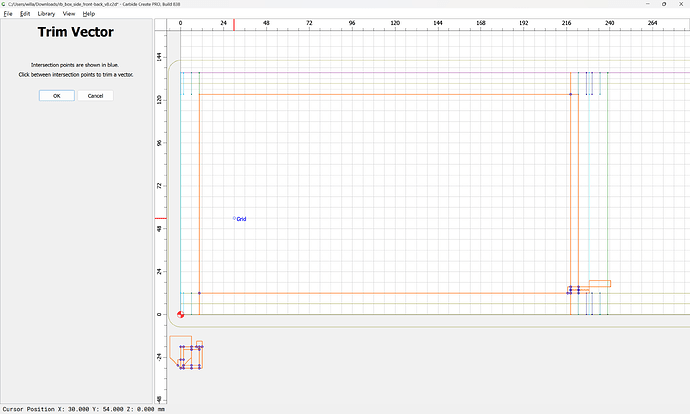690x414 pixels.
Task: Cancel the Trim Vector operation
Action: click(x=96, y=96)
